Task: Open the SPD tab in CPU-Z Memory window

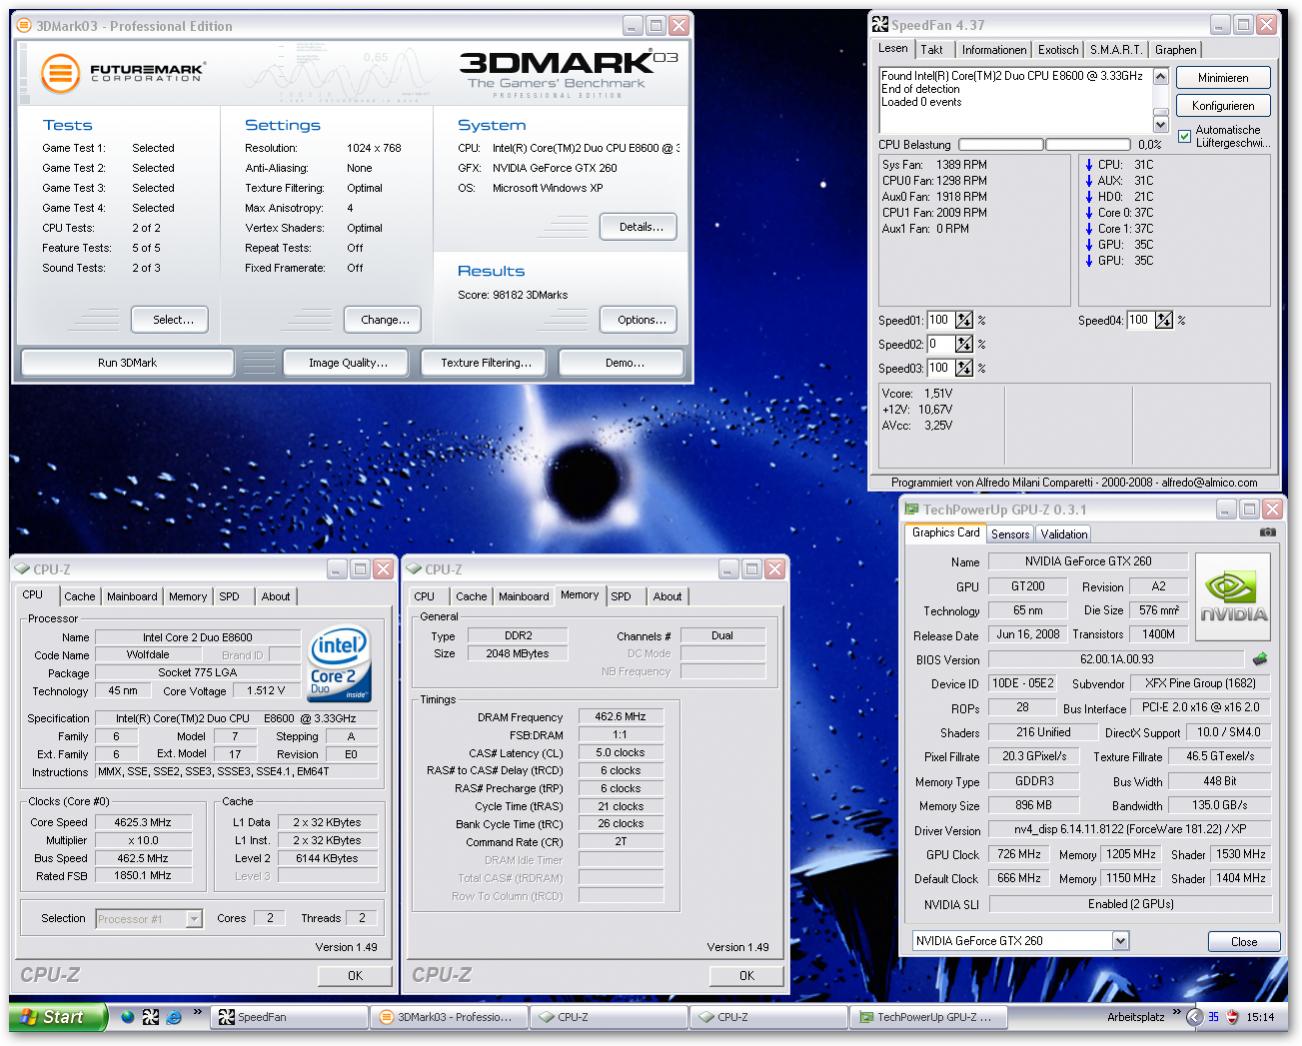Action: tap(621, 596)
